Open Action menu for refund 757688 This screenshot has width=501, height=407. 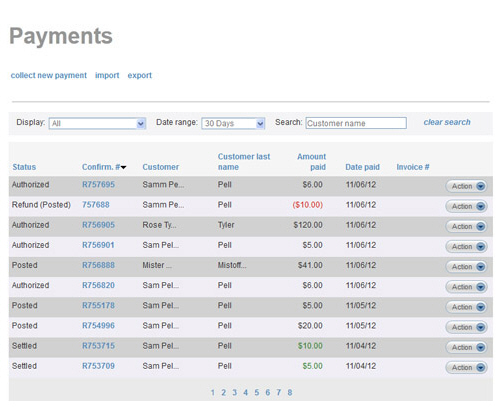tap(466, 206)
